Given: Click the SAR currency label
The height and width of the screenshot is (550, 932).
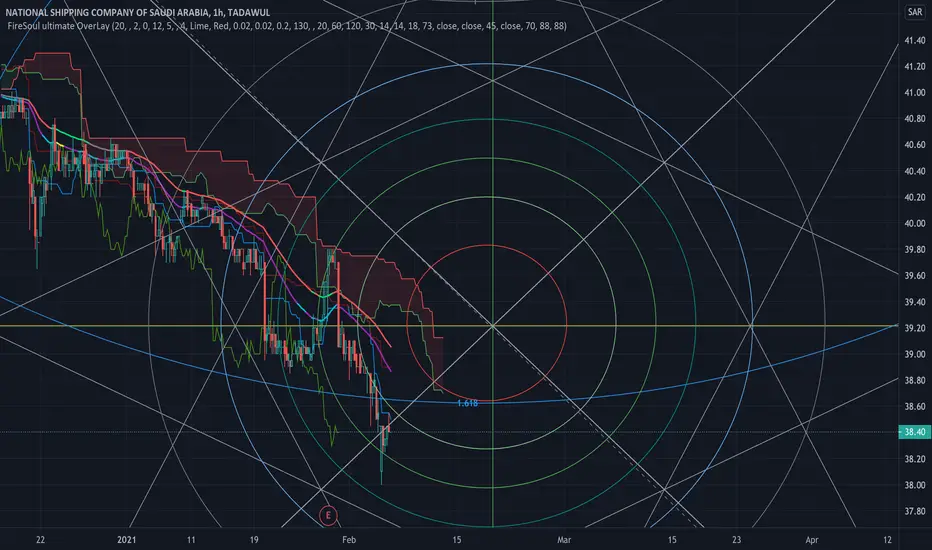Looking at the screenshot, I should pos(915,12).
